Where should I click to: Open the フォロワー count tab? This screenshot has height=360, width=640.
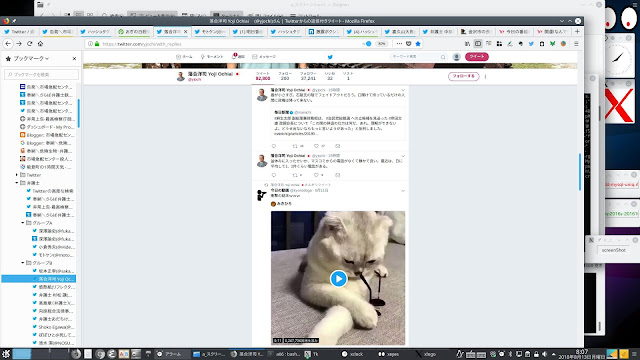click(308, 76)
